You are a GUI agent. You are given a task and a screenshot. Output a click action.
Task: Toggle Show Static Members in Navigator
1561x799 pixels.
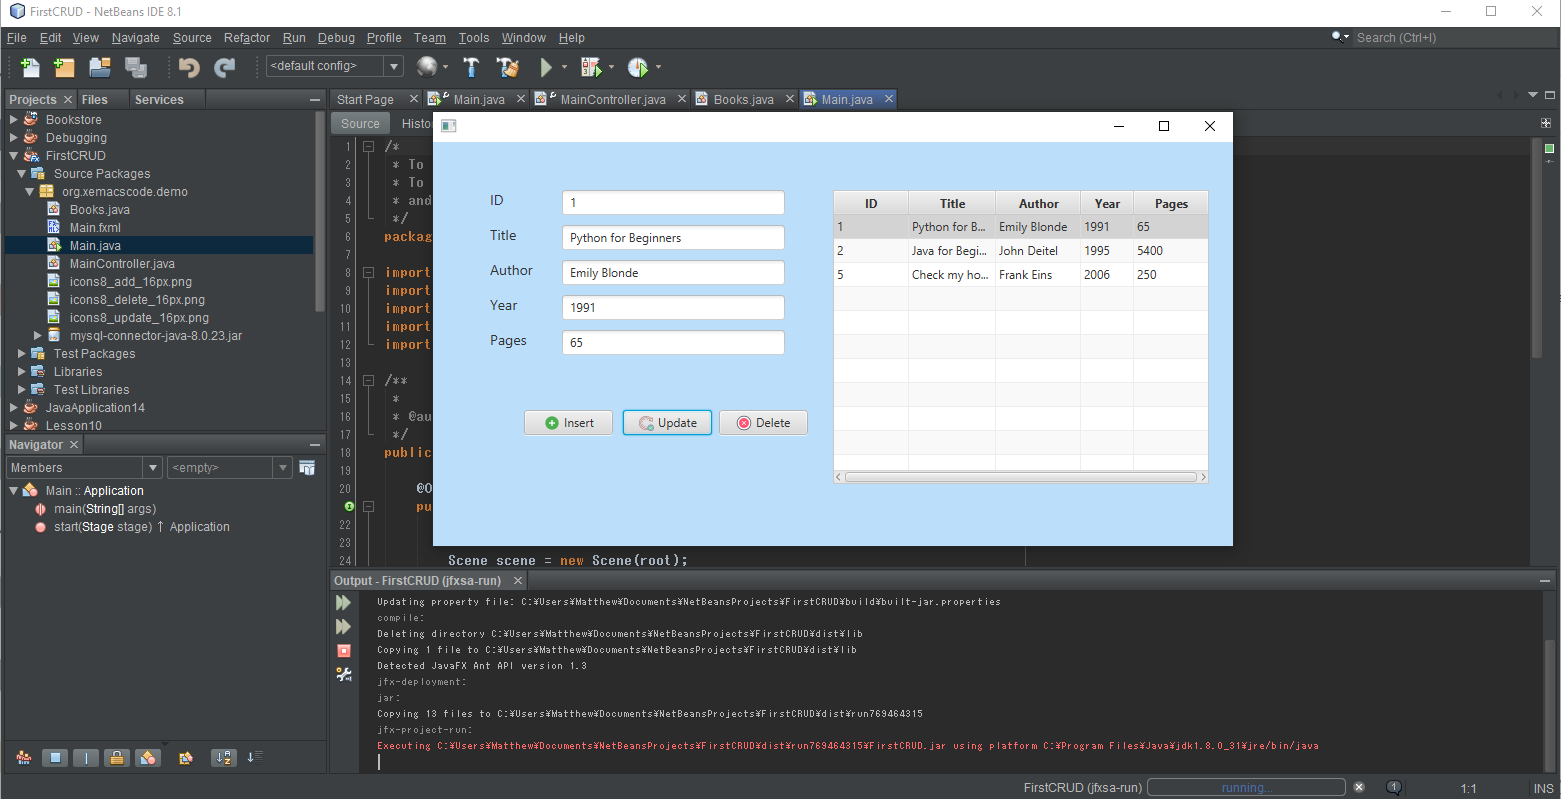tap(86, 758)
